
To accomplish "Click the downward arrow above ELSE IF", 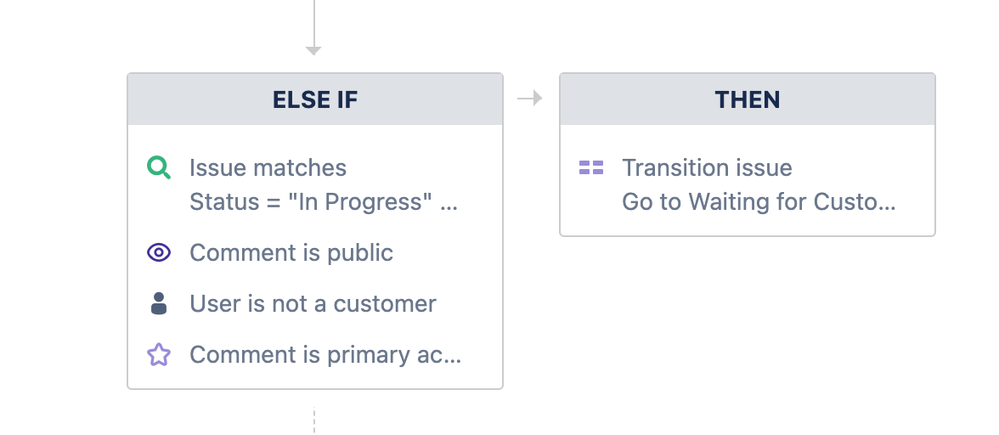I will [x=313, y=28].
